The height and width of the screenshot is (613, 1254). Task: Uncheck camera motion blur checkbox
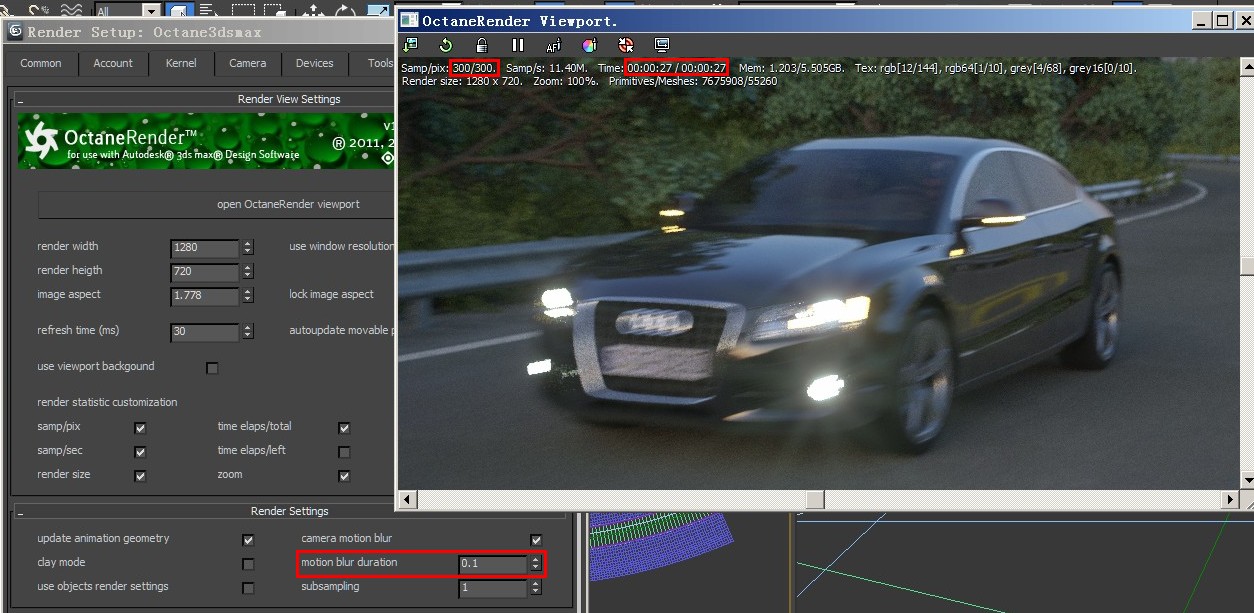[536, 540]
